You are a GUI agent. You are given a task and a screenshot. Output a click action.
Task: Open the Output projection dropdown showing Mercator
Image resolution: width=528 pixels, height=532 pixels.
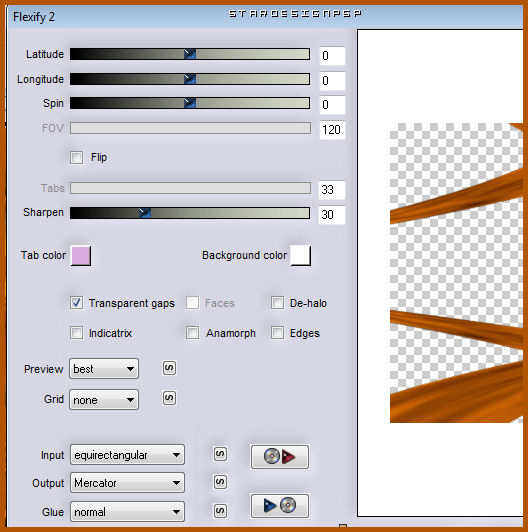tap(127, 482)
